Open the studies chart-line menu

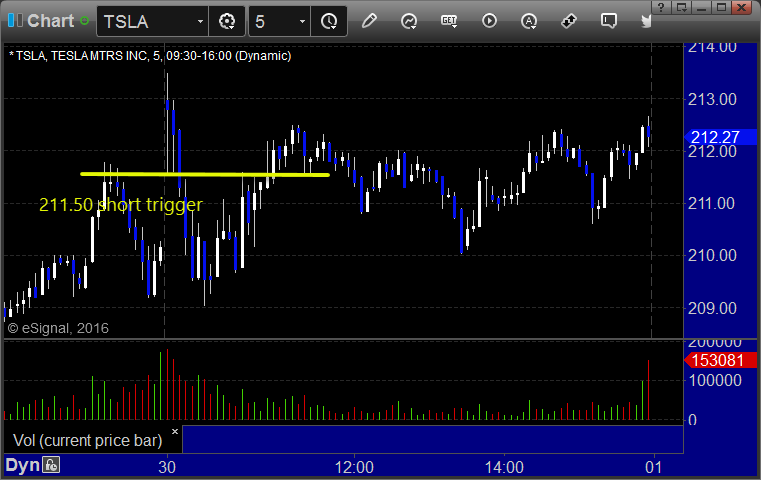[x=409, y=21]
